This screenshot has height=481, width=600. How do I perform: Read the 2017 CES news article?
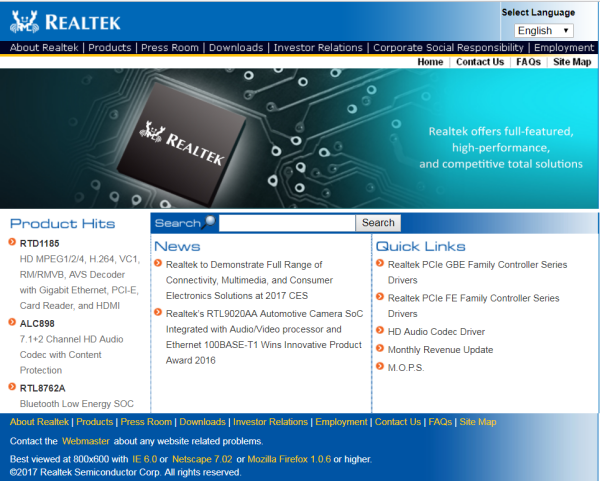pos(249,280)
